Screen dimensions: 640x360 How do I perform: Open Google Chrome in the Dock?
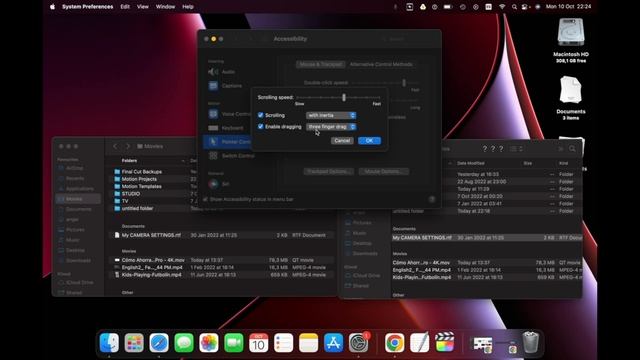(x=394, y=342)
